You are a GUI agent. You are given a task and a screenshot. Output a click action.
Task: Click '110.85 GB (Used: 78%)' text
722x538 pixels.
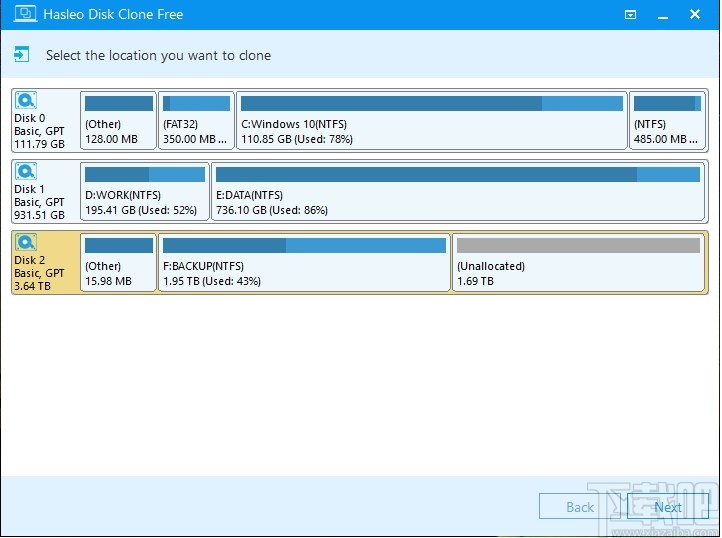pyautogui.click(x=297, y=139)
